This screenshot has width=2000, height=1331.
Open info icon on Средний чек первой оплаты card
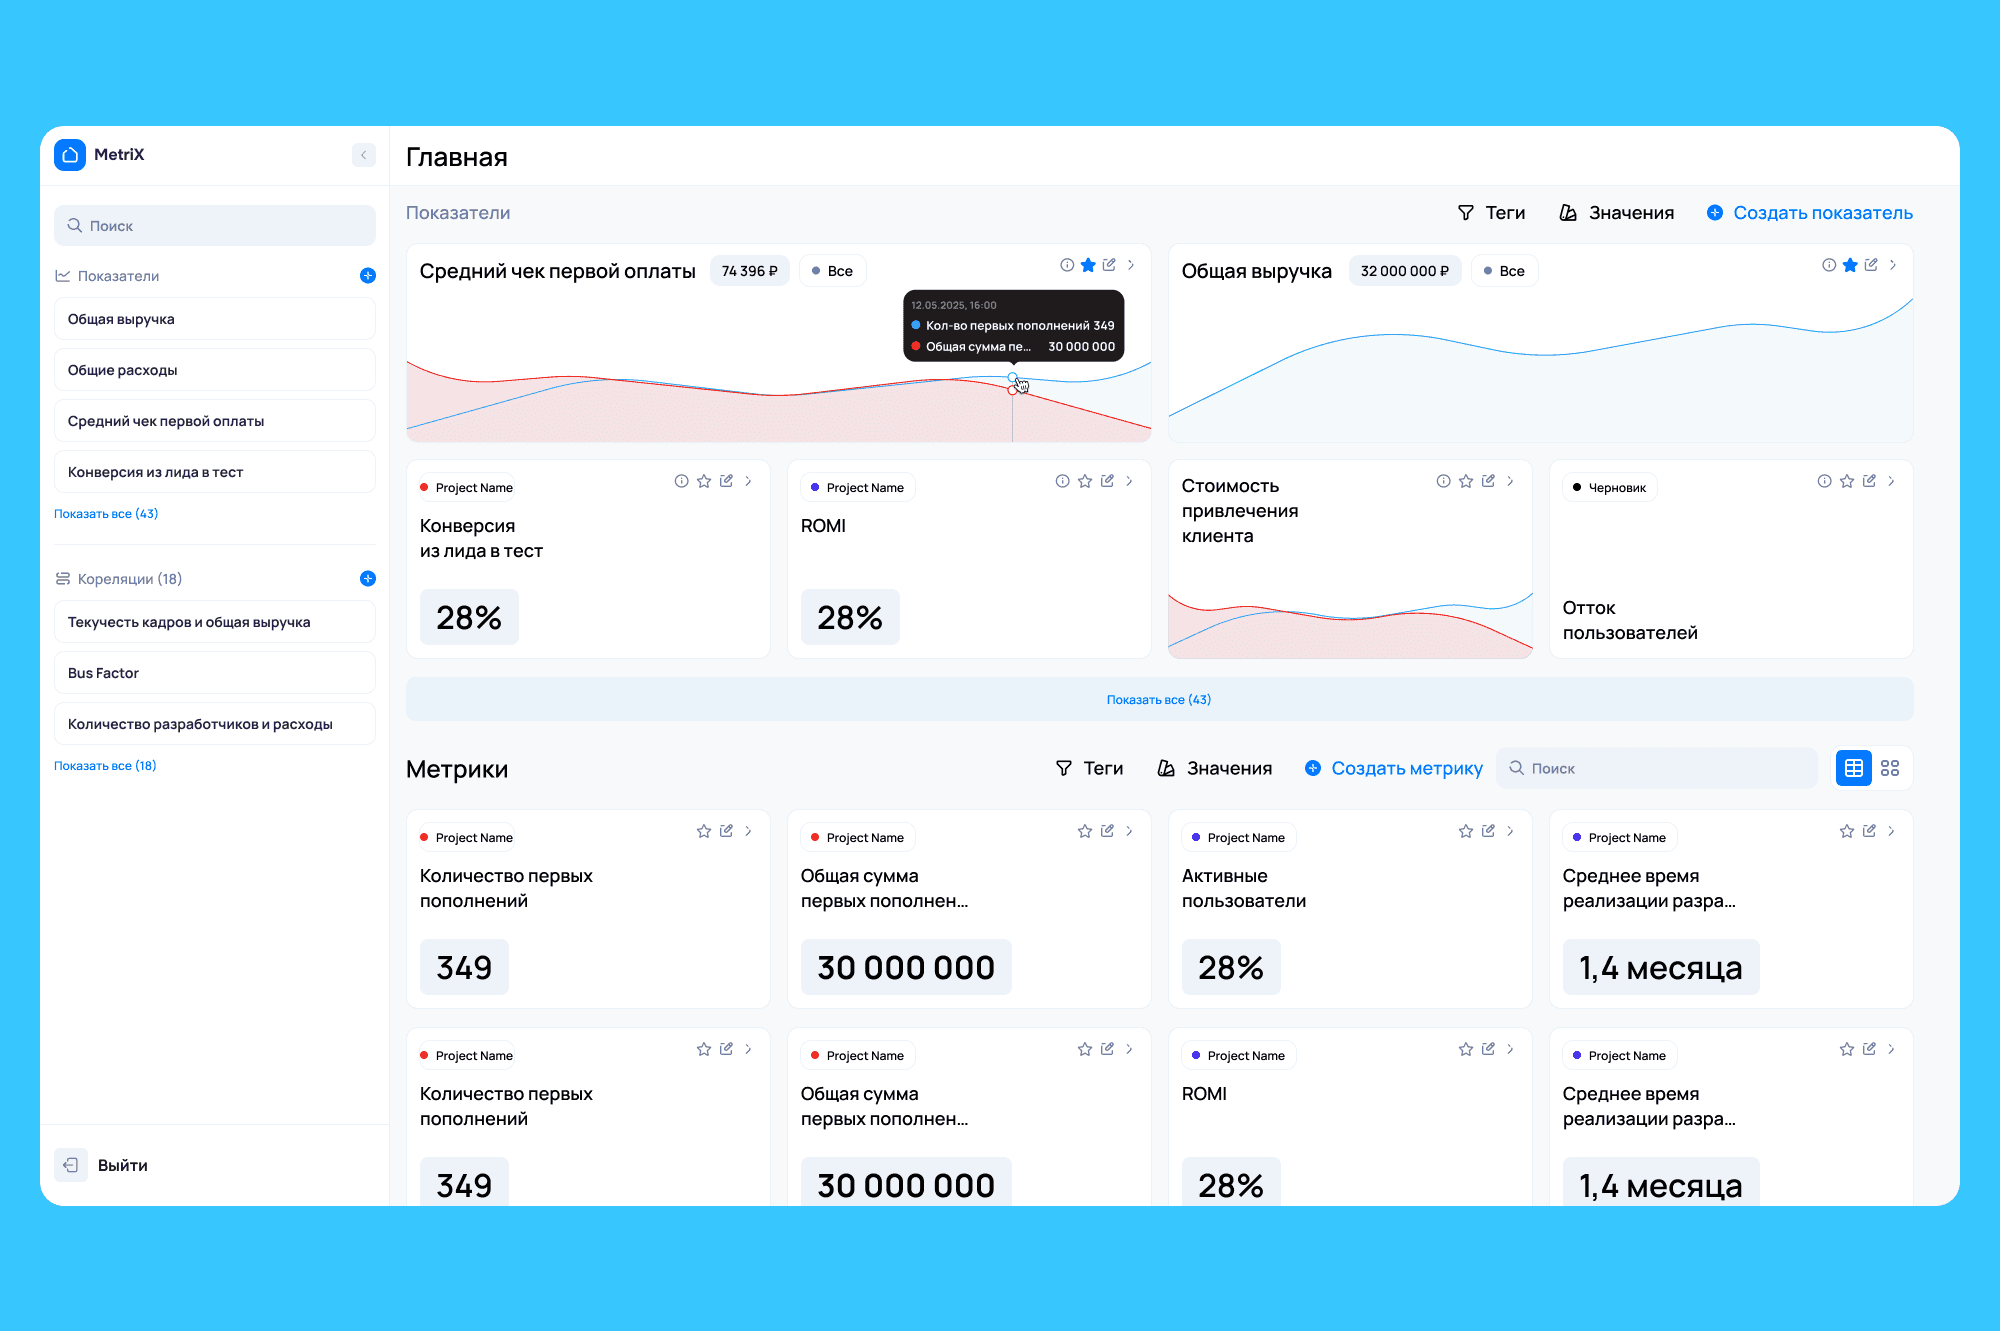tap(1067, 265)
